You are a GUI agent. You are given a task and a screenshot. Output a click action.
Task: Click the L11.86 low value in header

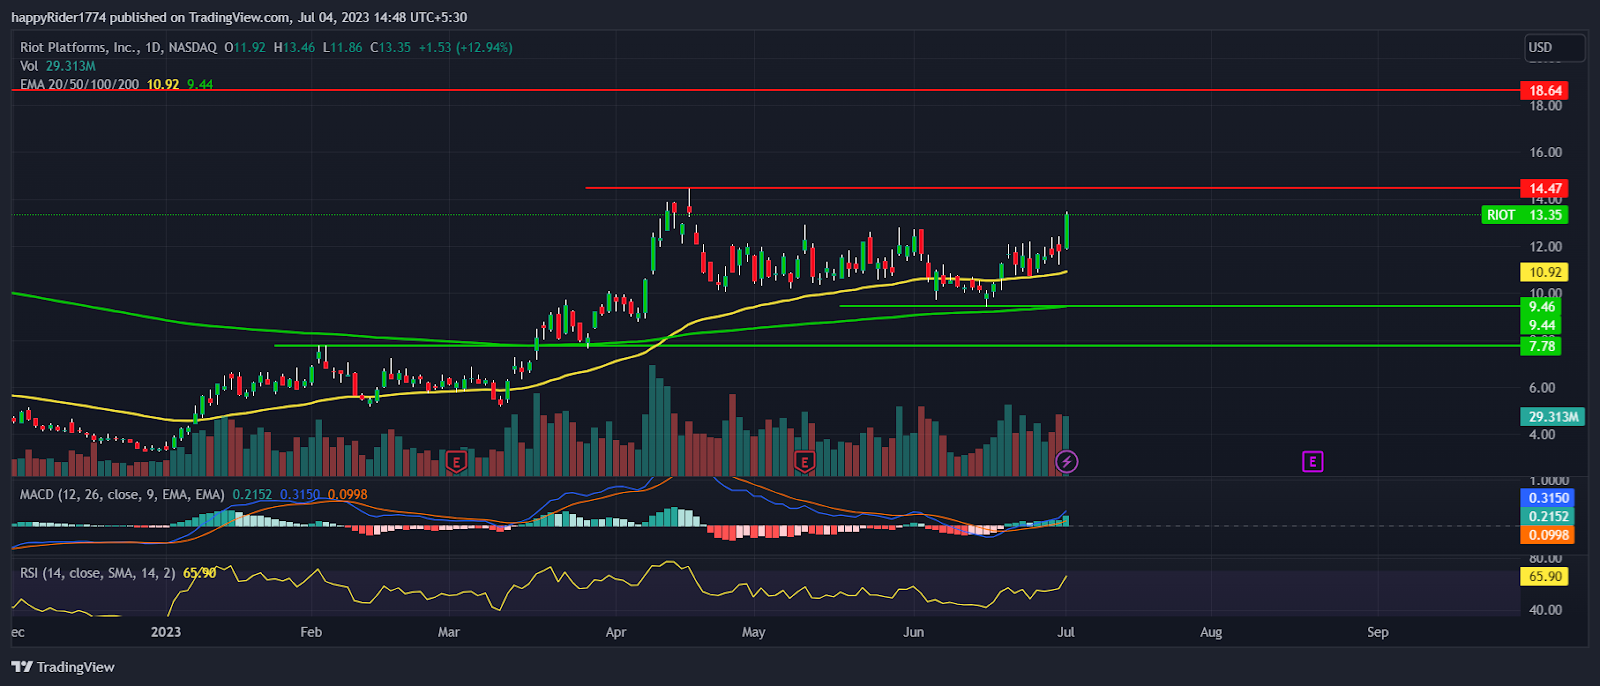tap(343, 47)
